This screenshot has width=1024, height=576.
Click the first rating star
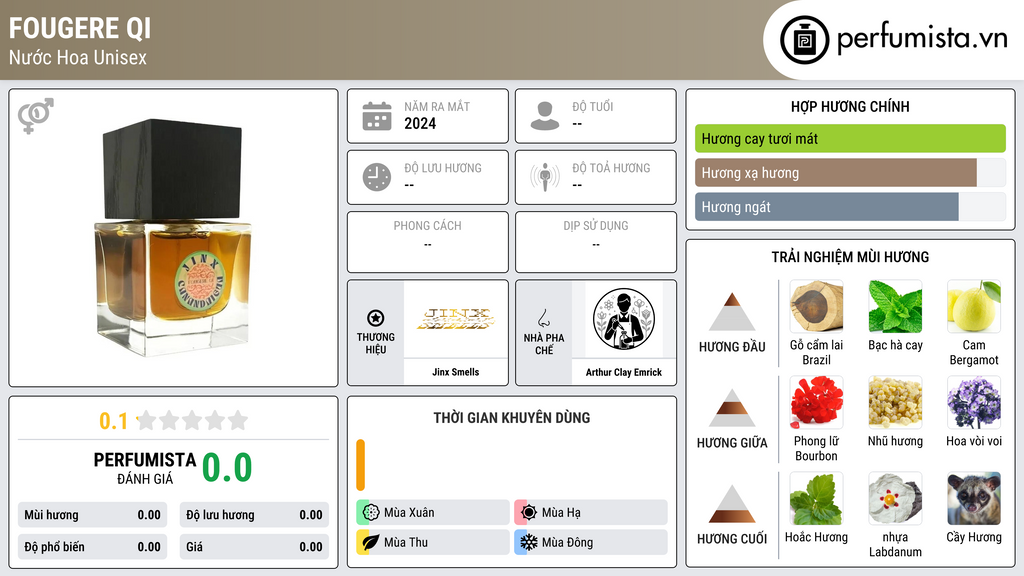tap(146, 420)
